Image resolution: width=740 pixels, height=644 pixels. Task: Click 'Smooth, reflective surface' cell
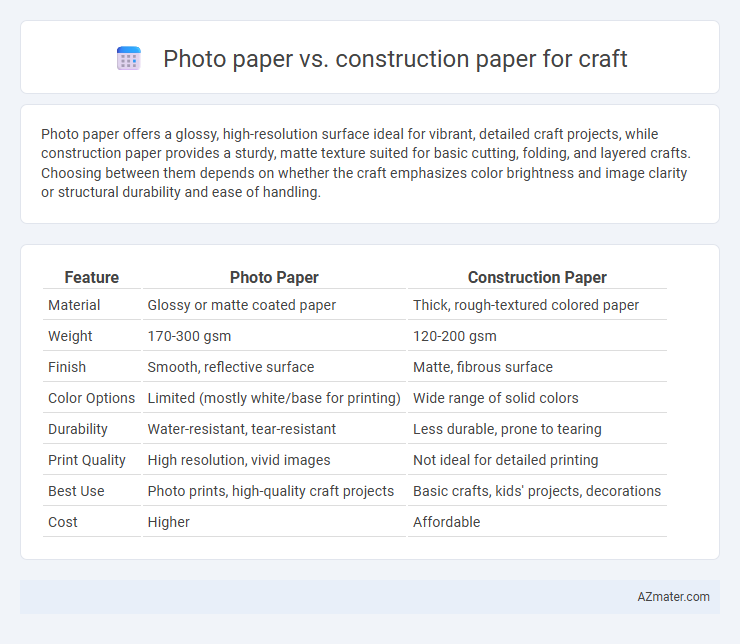[231, 367]
